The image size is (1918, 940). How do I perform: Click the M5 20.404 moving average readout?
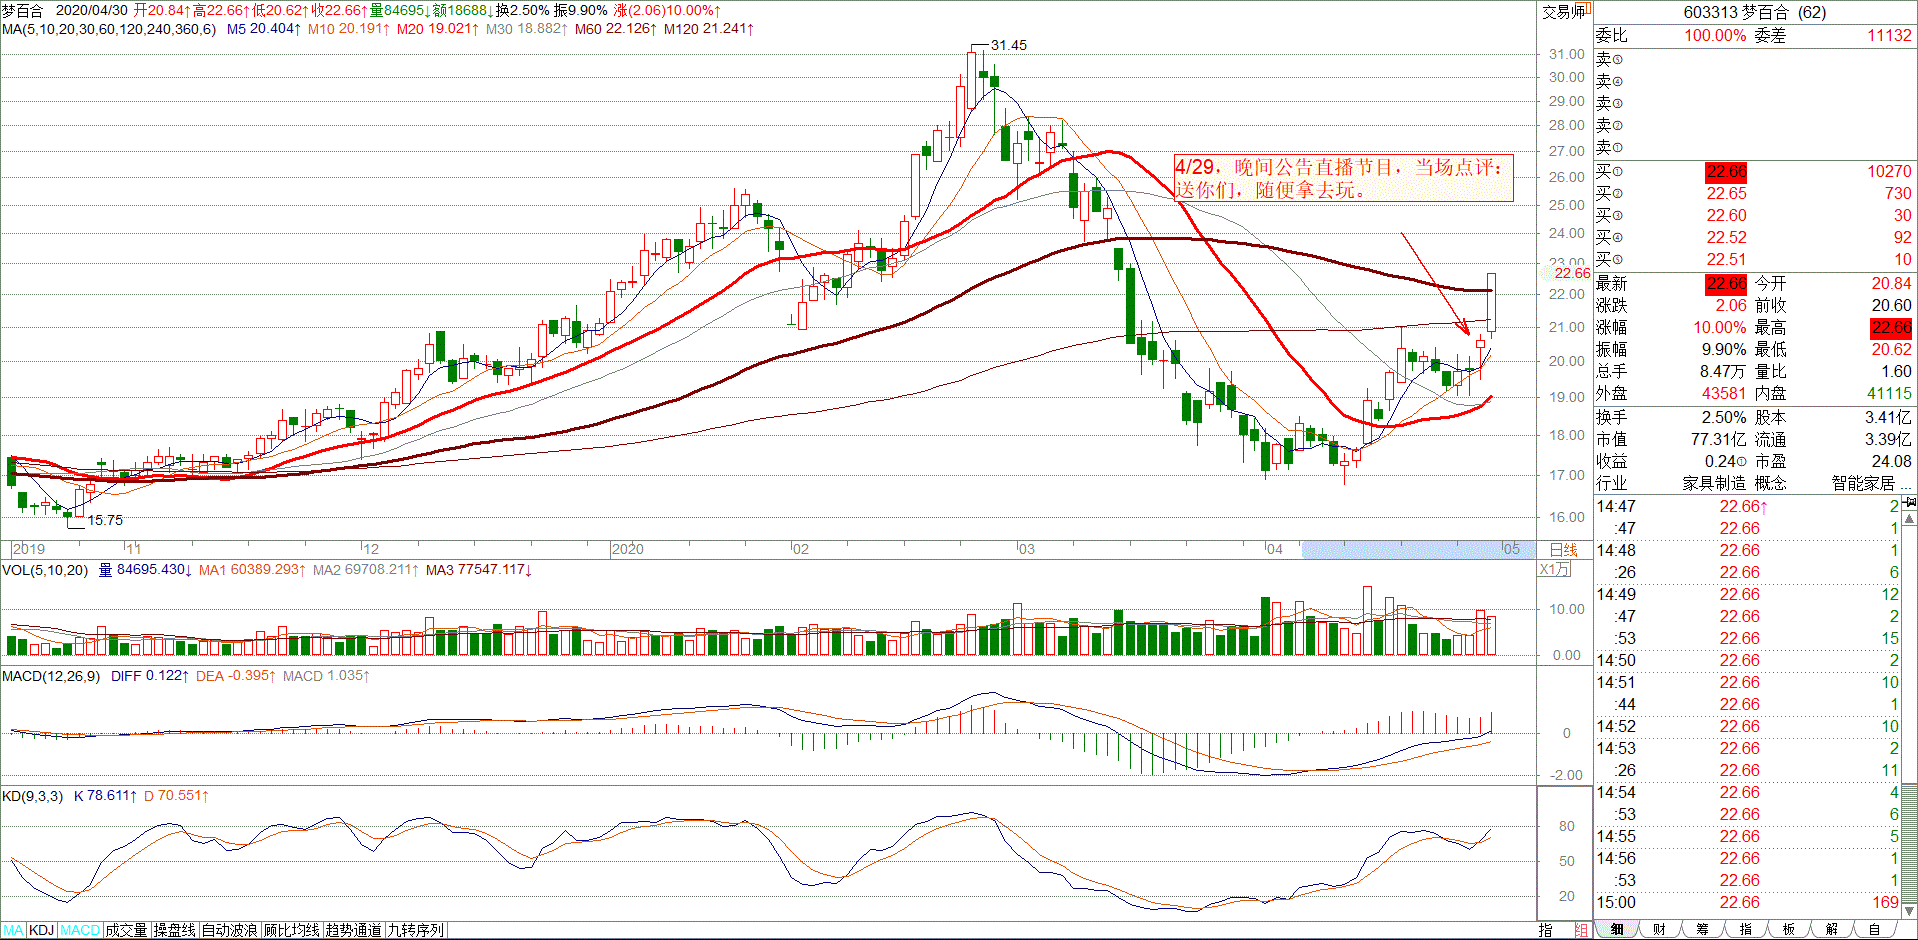click(264, 29)
